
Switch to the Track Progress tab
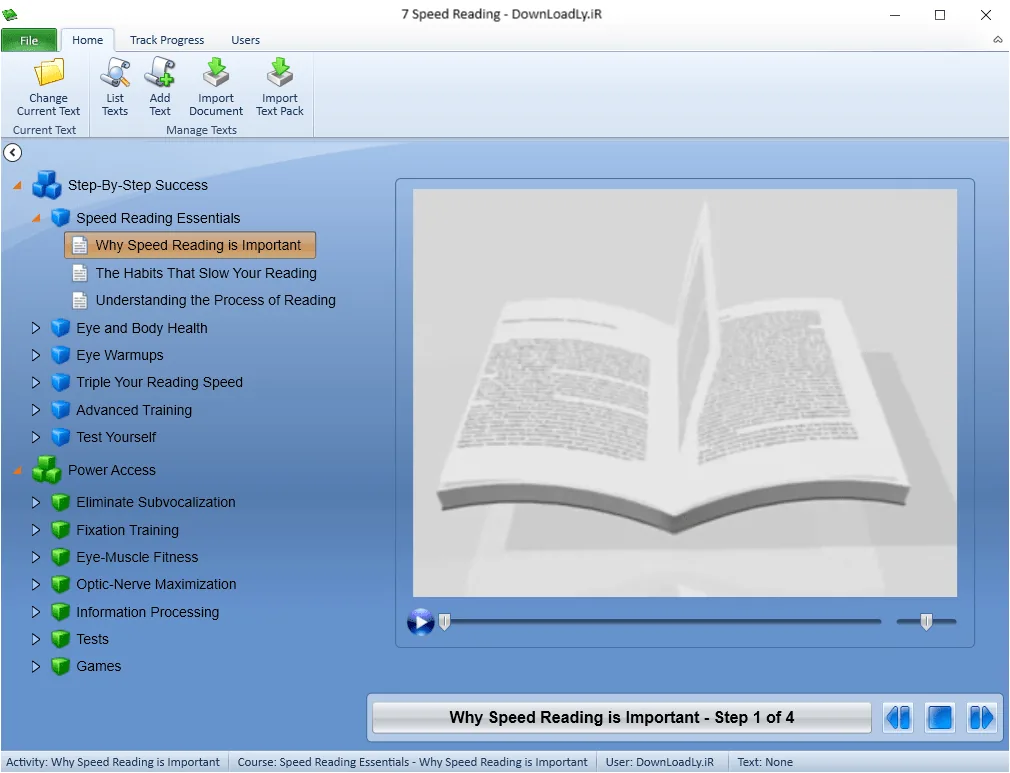167,40
